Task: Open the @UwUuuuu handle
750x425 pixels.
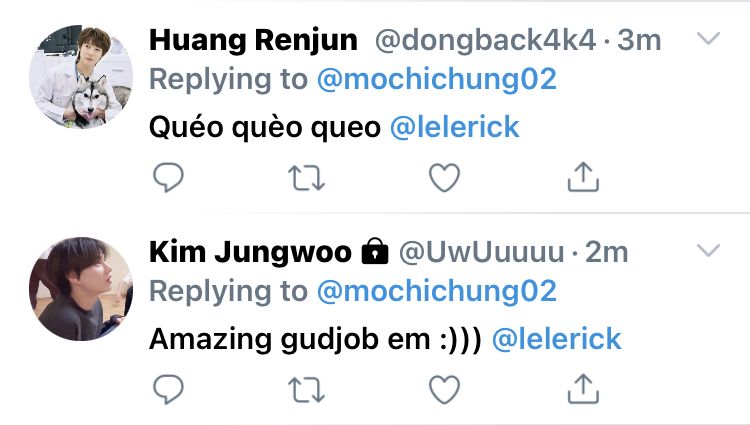Action: click(482, 252)
